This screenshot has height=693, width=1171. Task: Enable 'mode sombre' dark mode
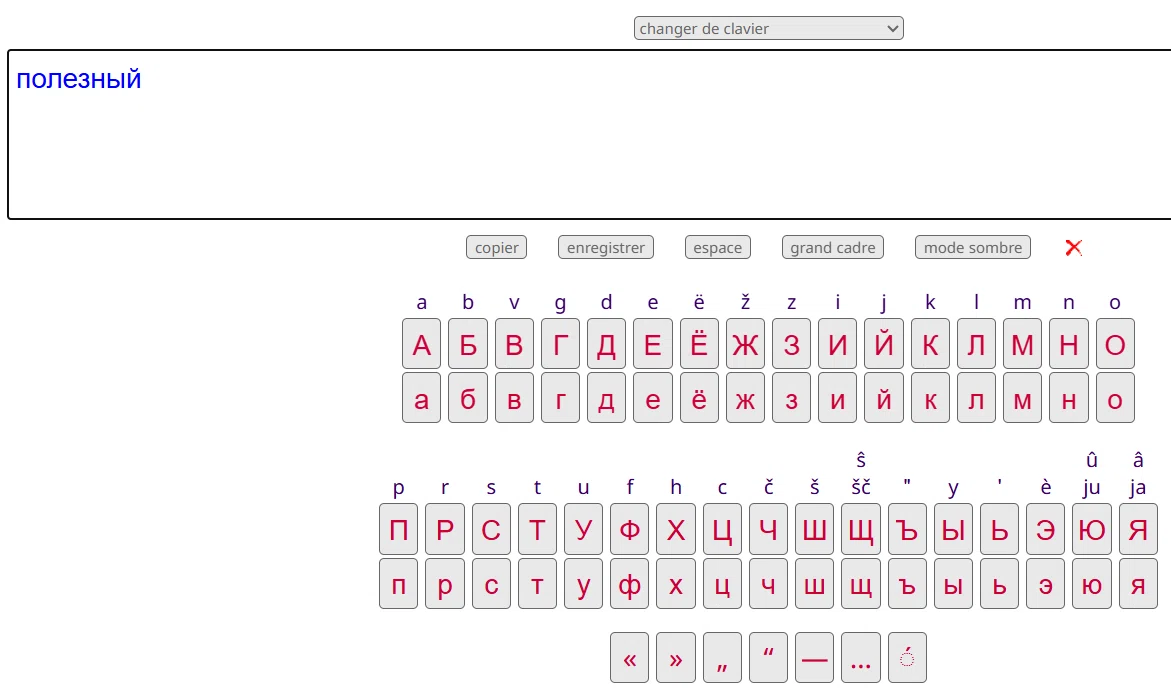(x=973, y=247)
